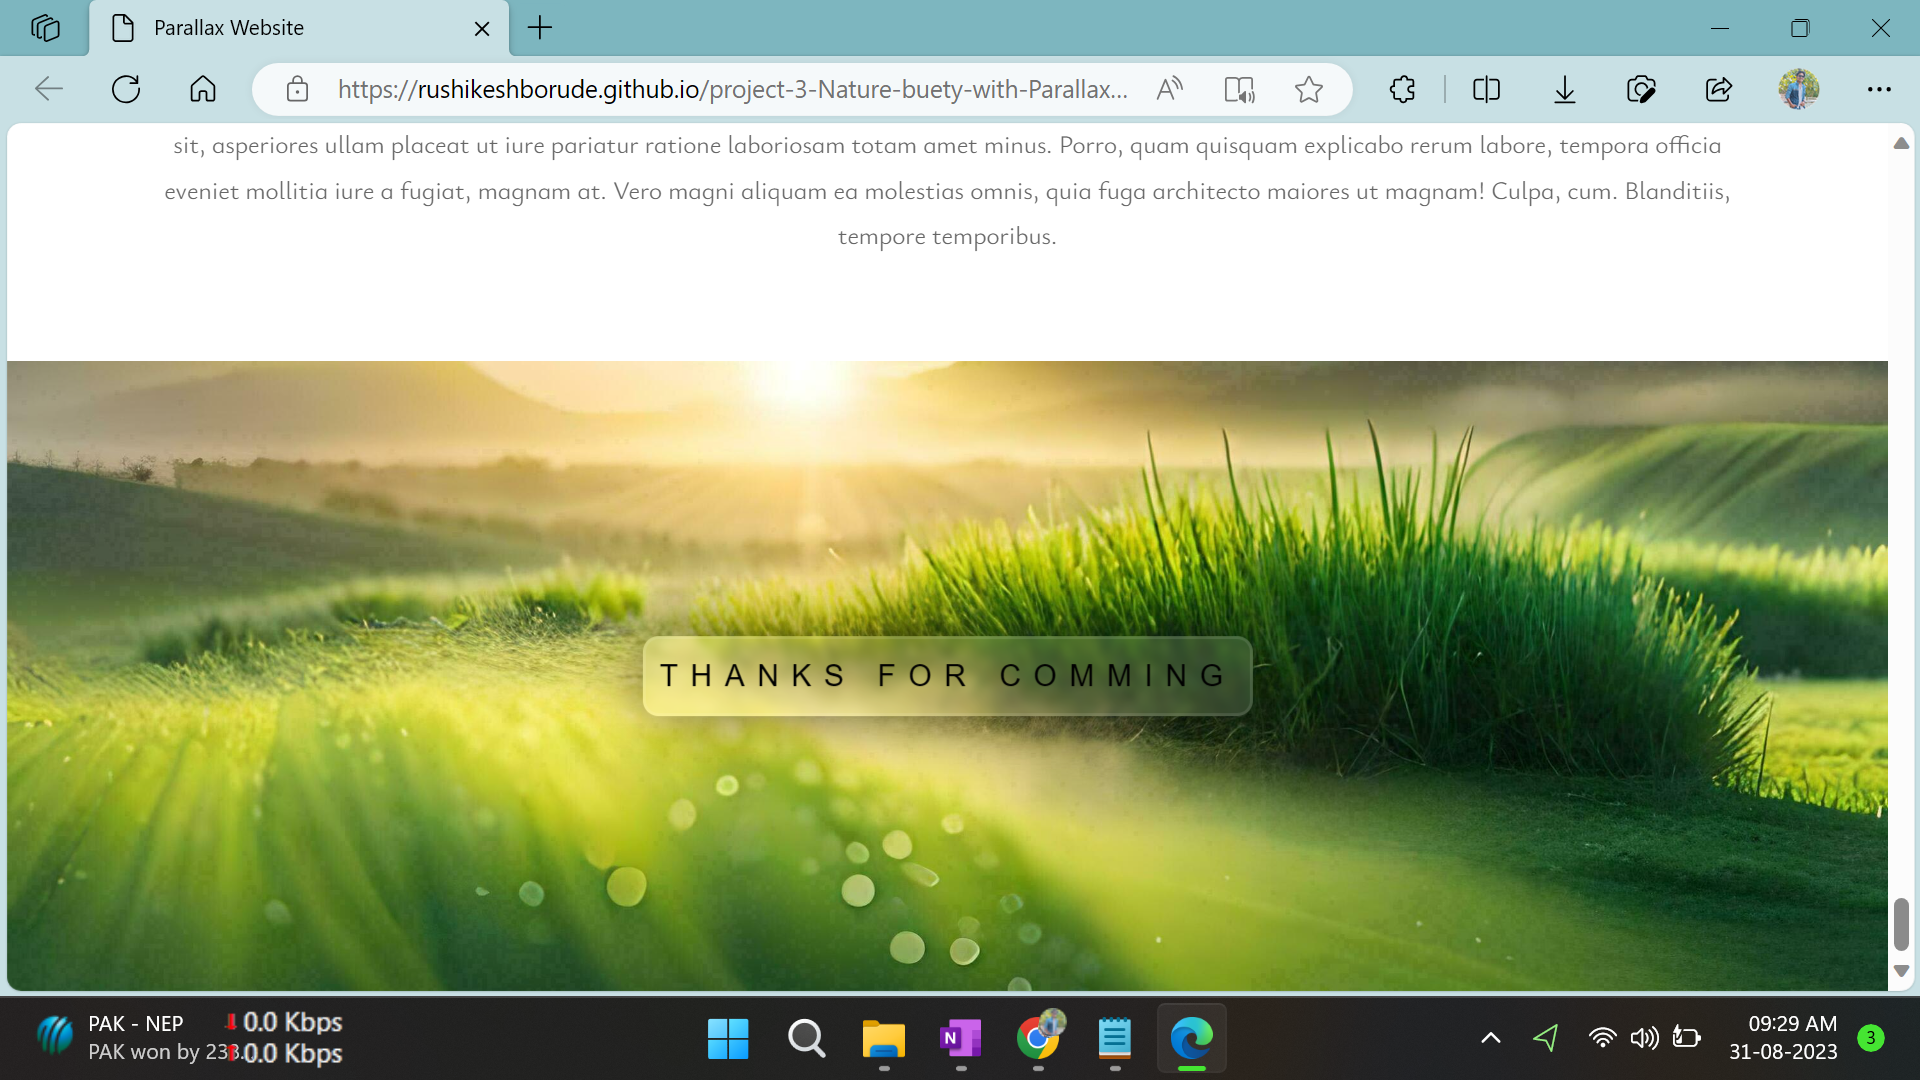Open the browser profile avatar
The image size is (1920, 1080).
pyautogui.click(x=1799, y=89)
